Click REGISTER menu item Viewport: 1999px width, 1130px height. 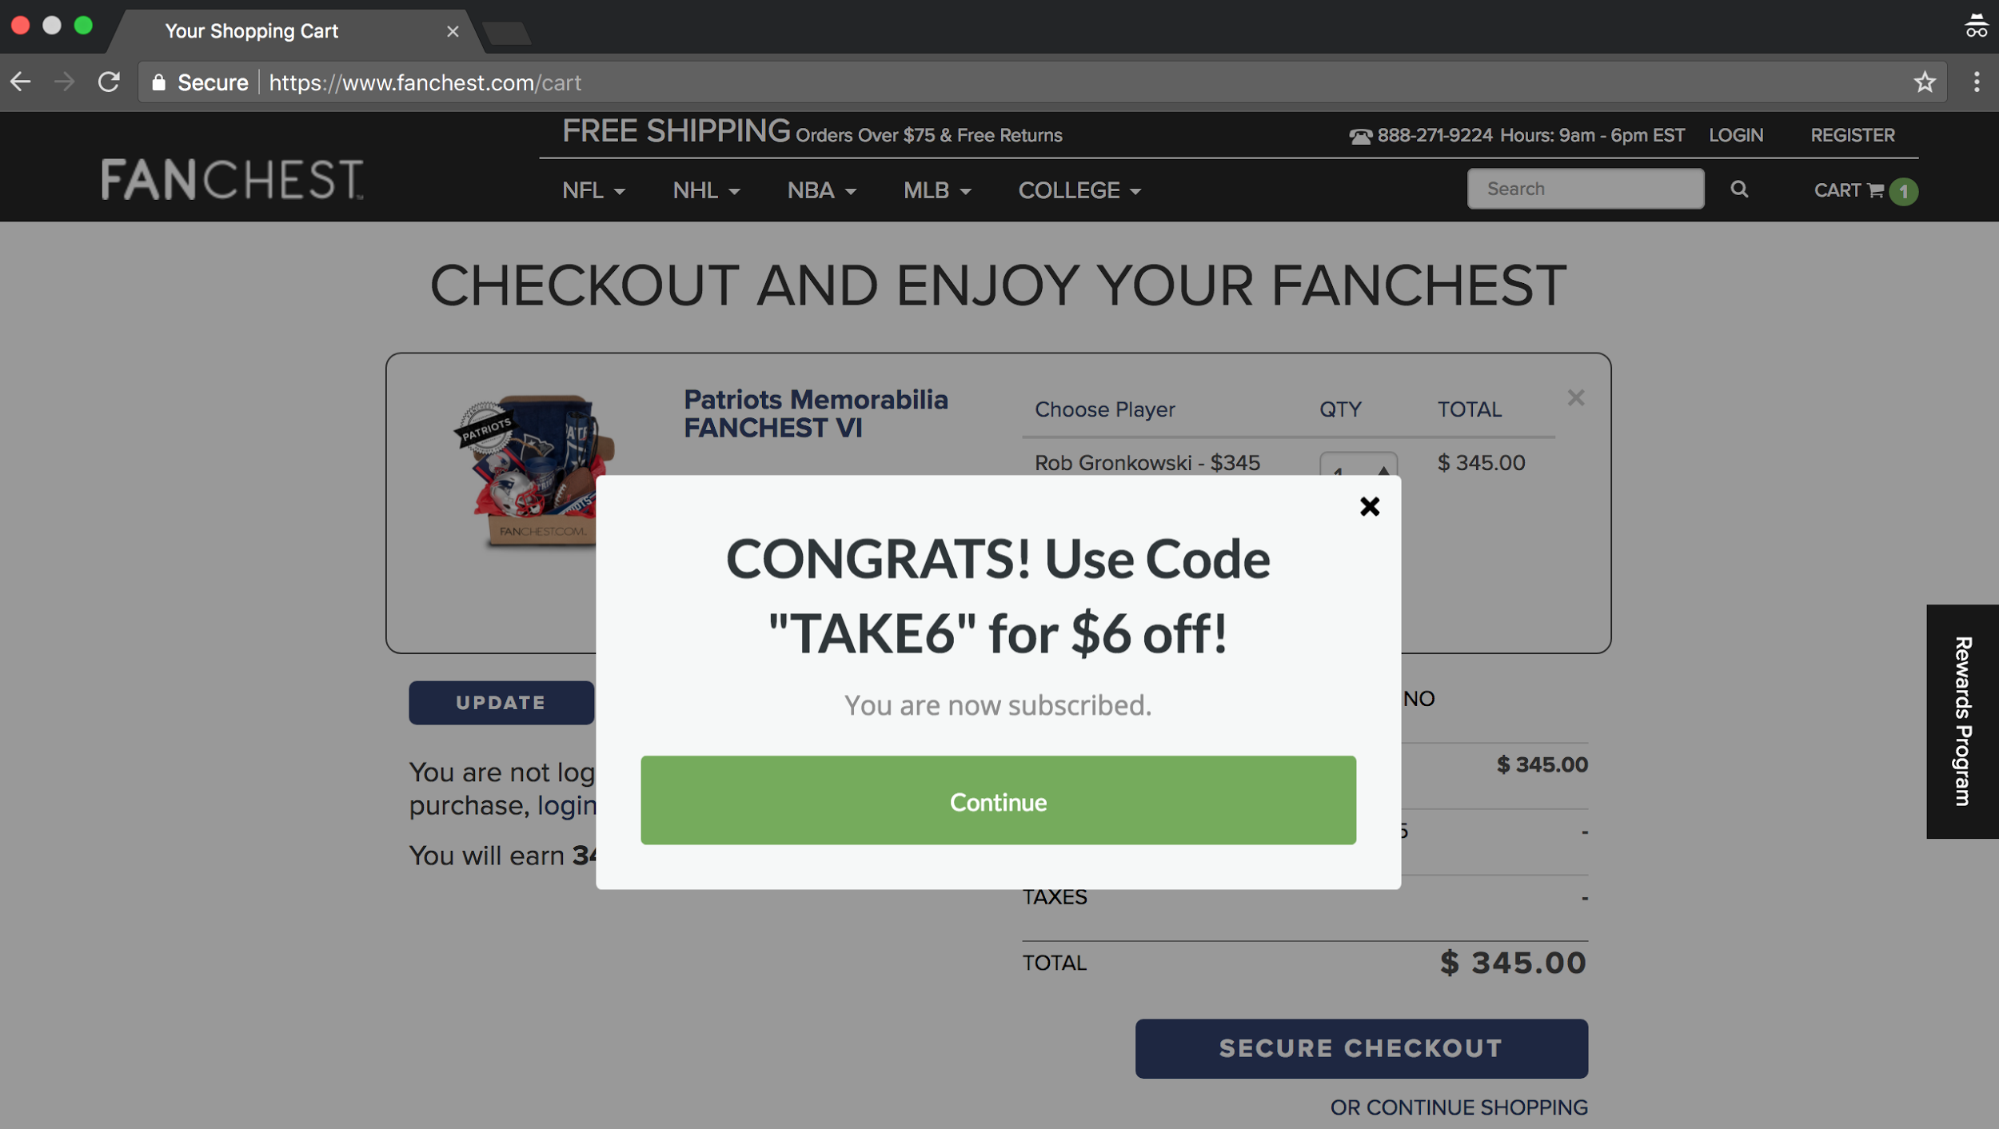coord(1853,136)
